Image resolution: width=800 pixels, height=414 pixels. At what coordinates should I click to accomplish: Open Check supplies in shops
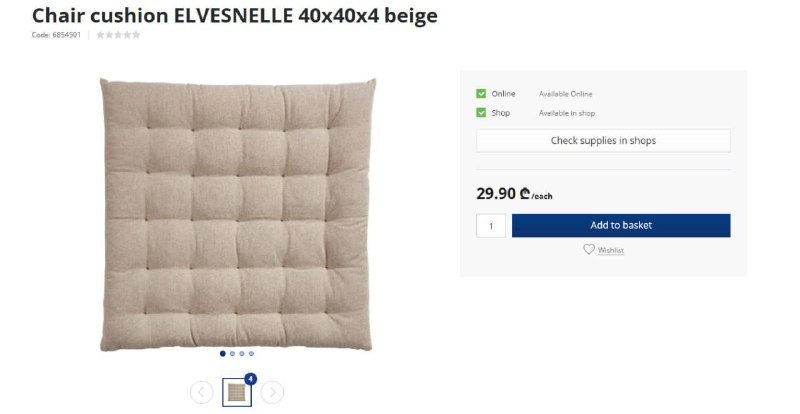(x=603, y=140)
